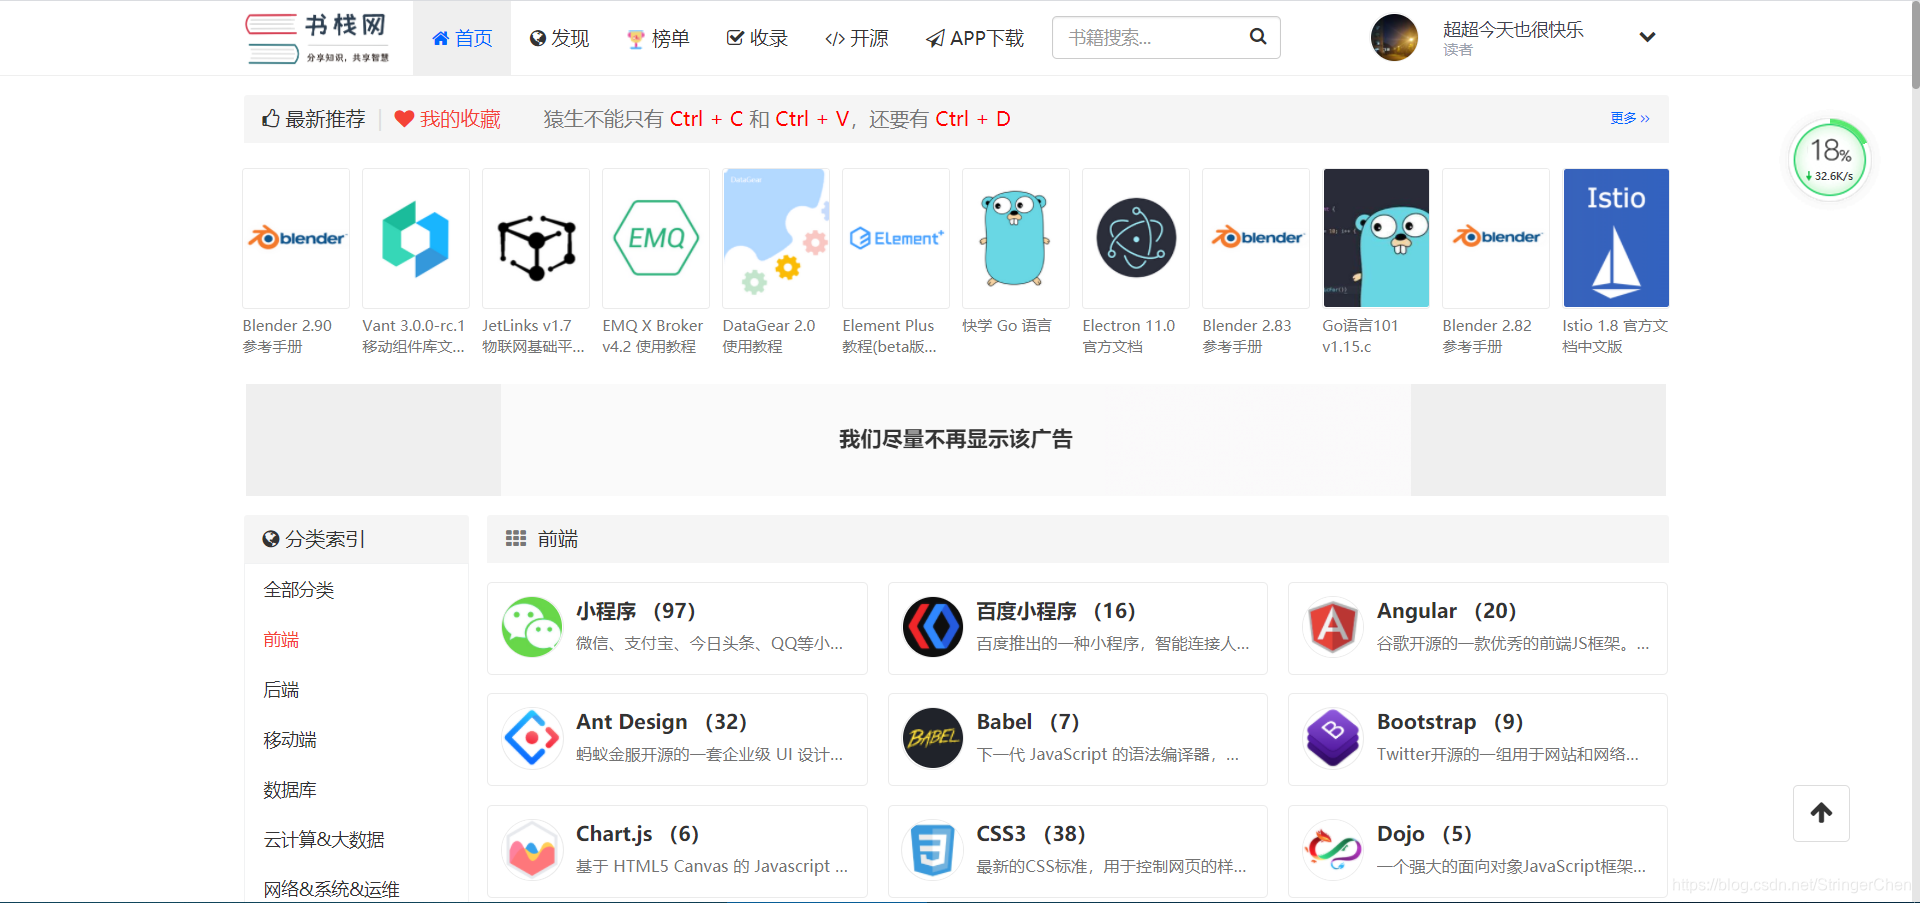The height and width of the screenshot is (903, 1920).
Task: Select the 后端 category
Action: [x=281, y=690]
